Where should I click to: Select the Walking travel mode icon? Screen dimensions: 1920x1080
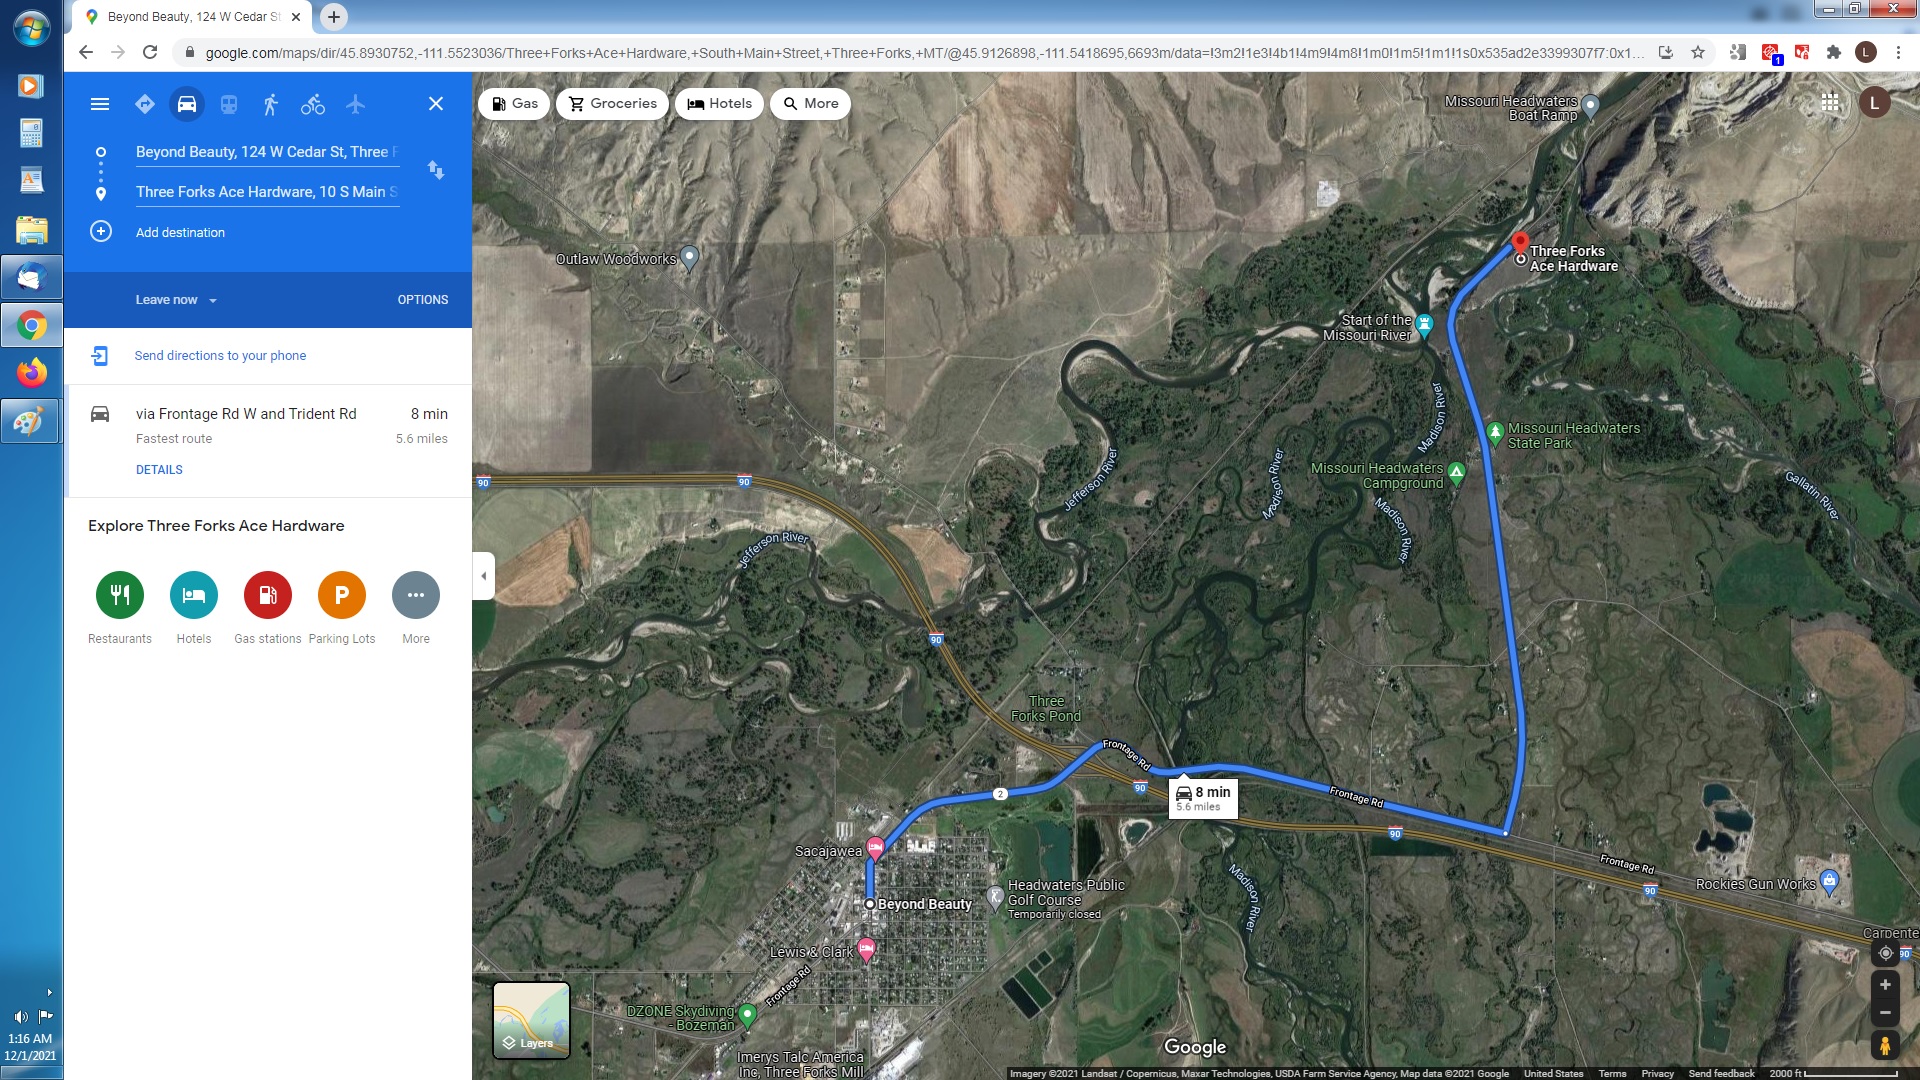coord(270,104)
